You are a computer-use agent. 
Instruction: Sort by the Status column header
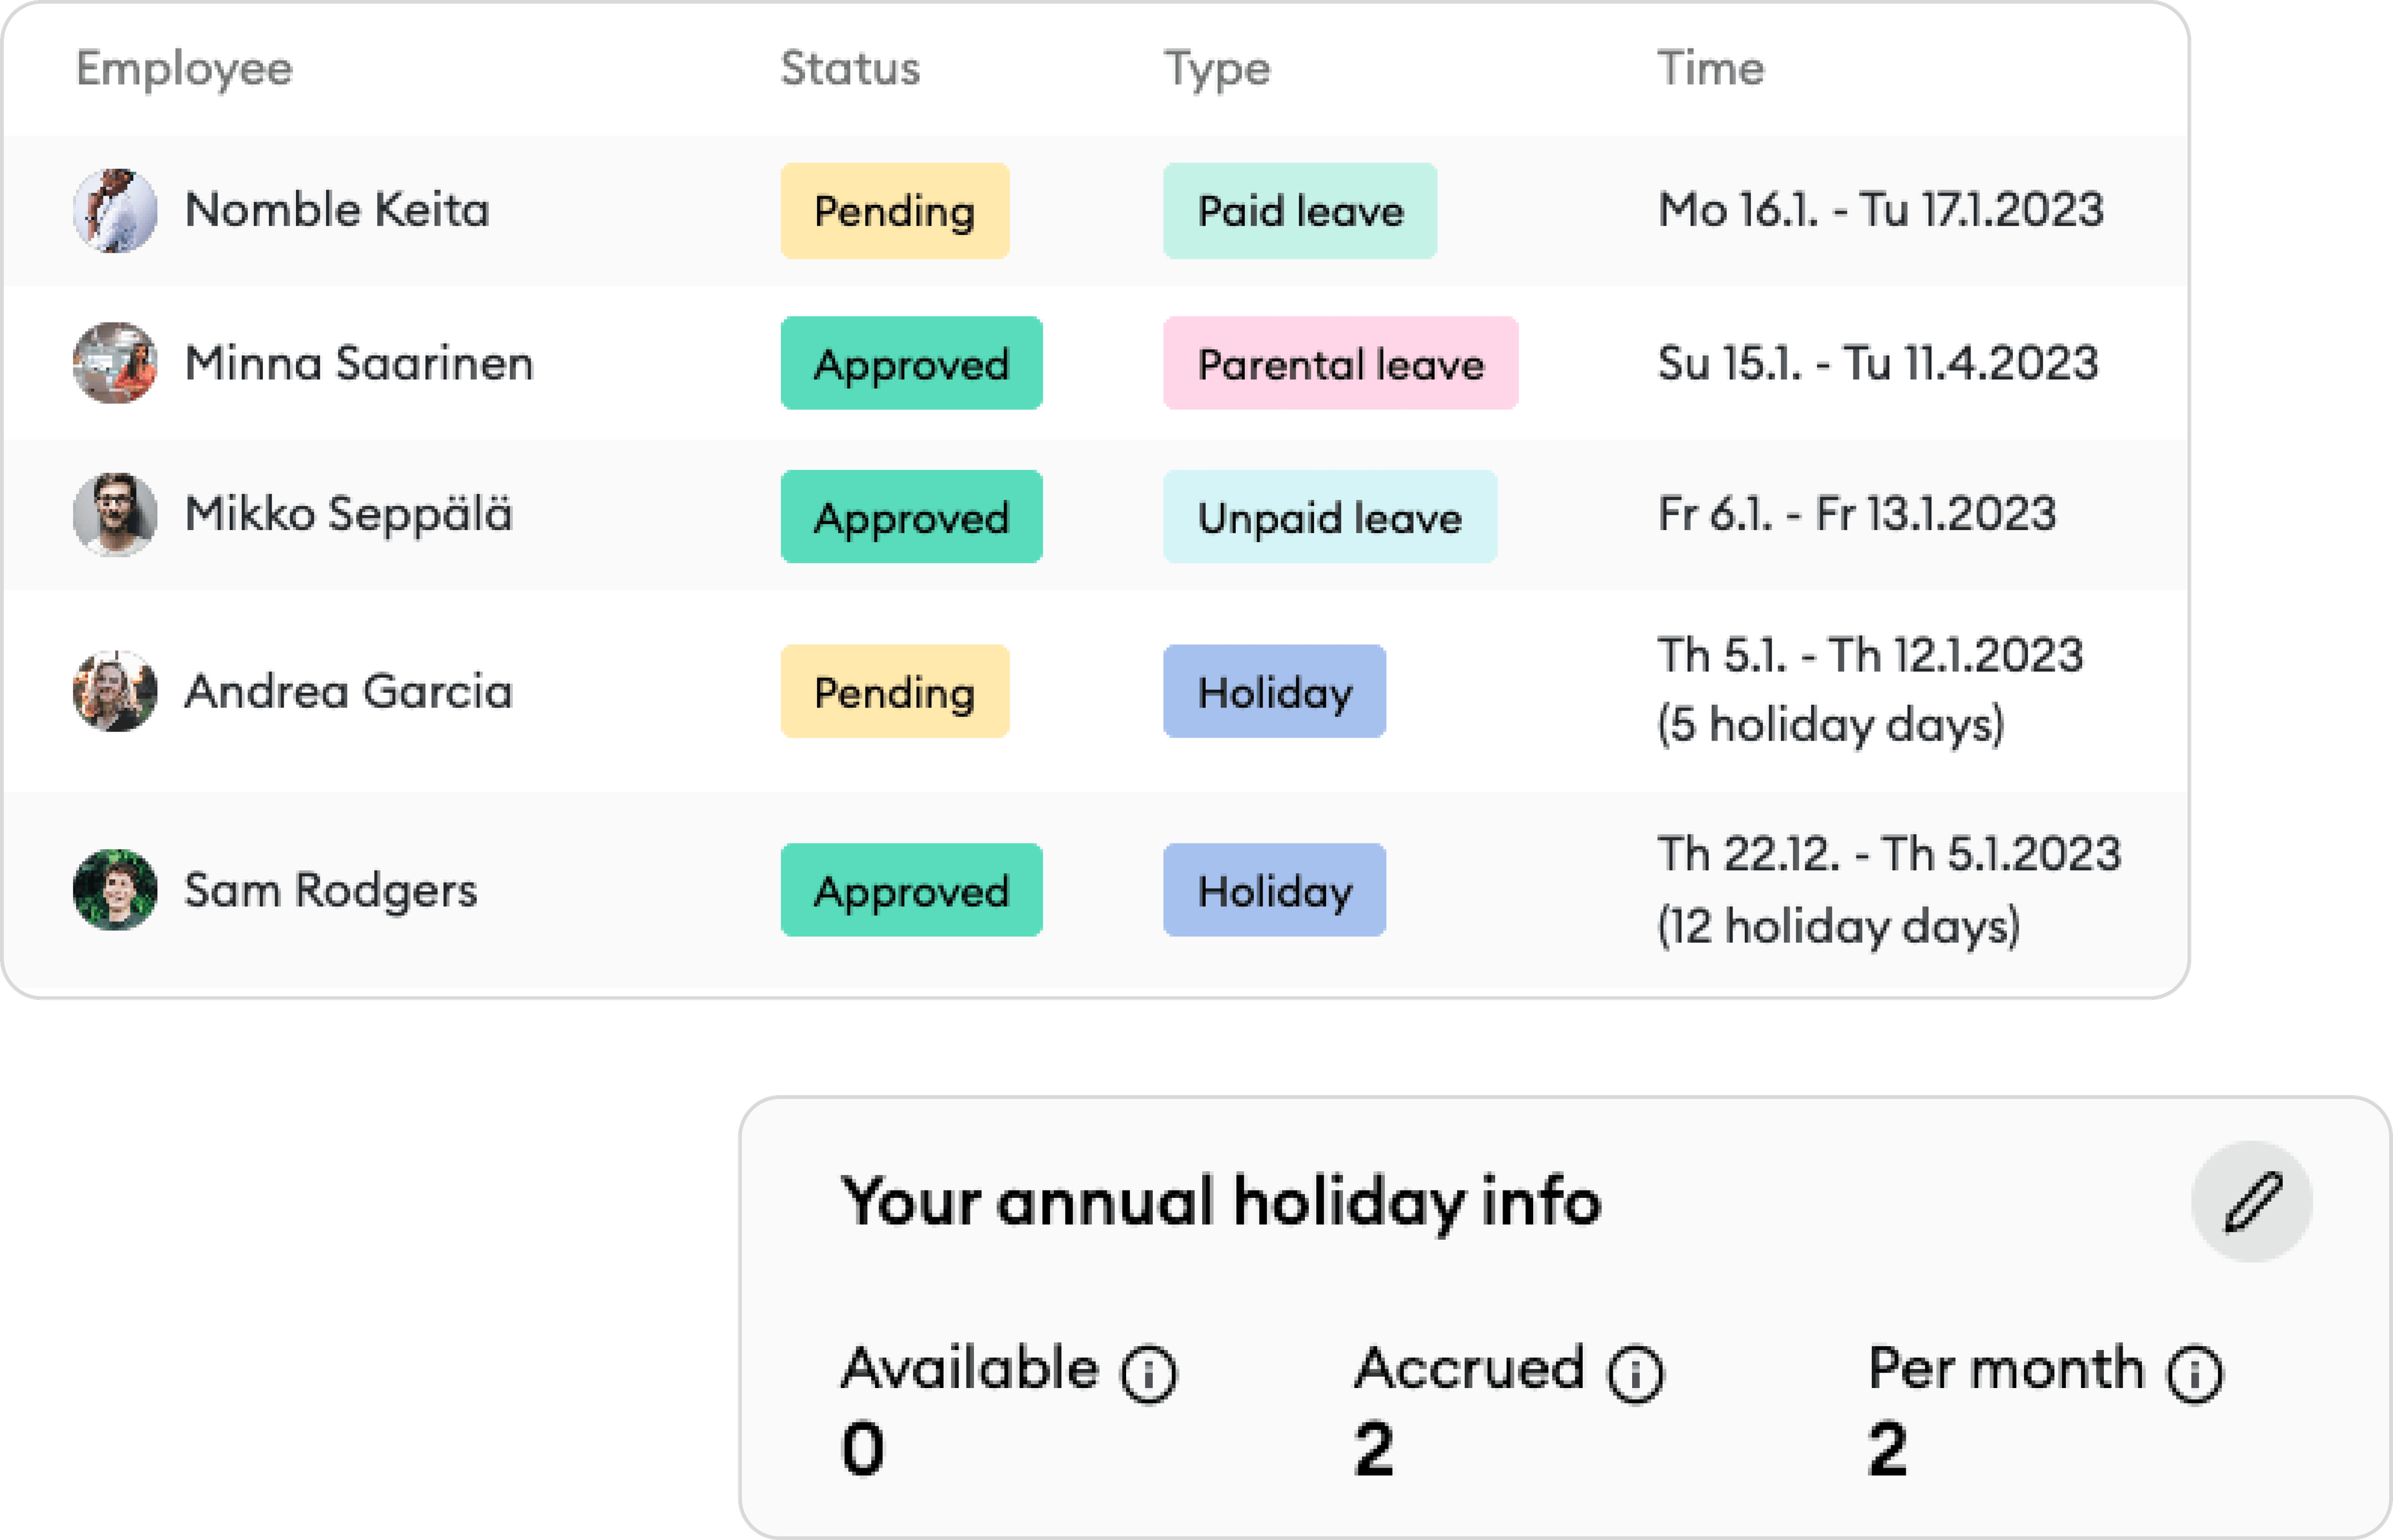850,68
